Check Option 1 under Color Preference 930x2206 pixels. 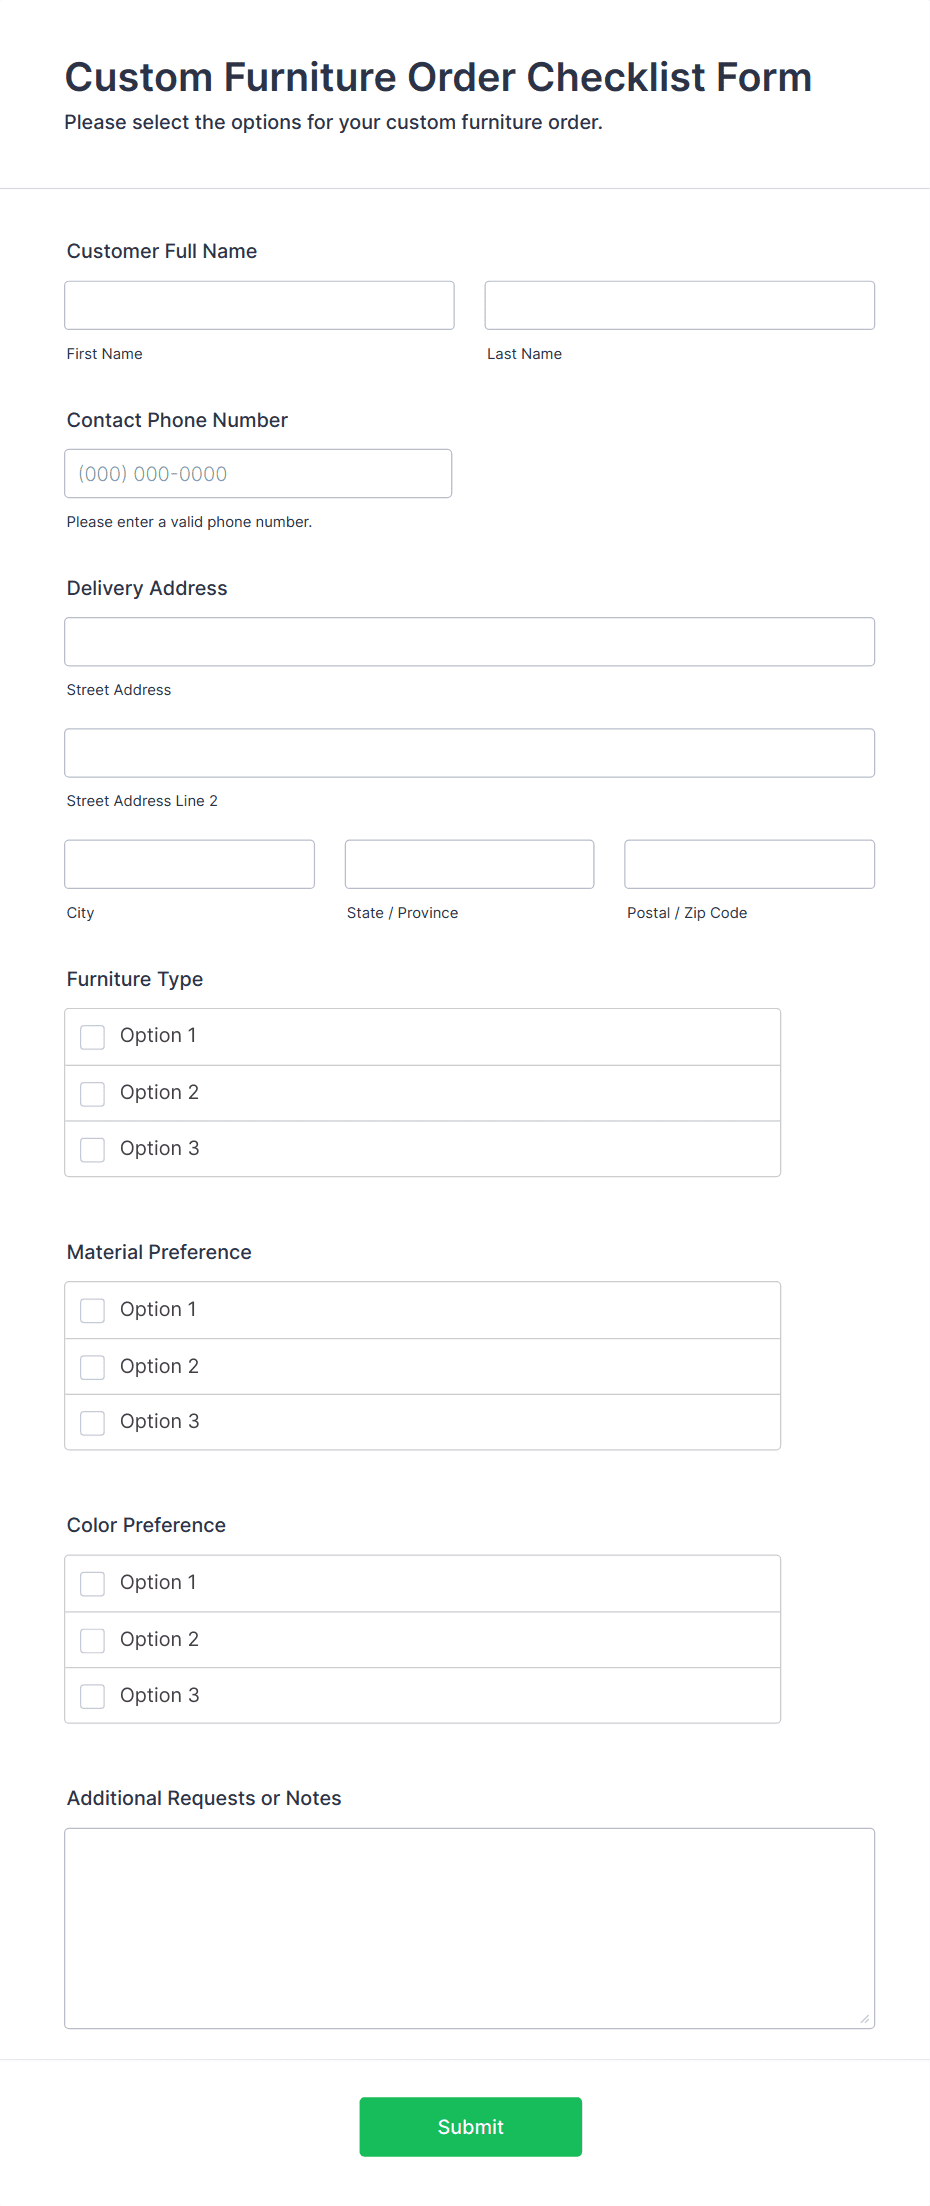click(x=93, y=1584)
